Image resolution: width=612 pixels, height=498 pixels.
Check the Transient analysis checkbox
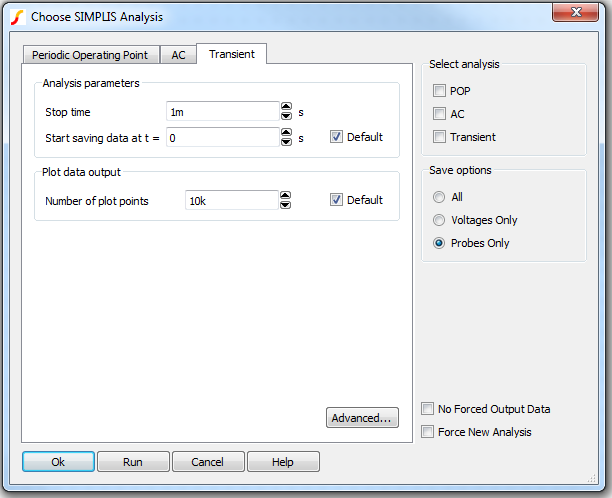440,137
